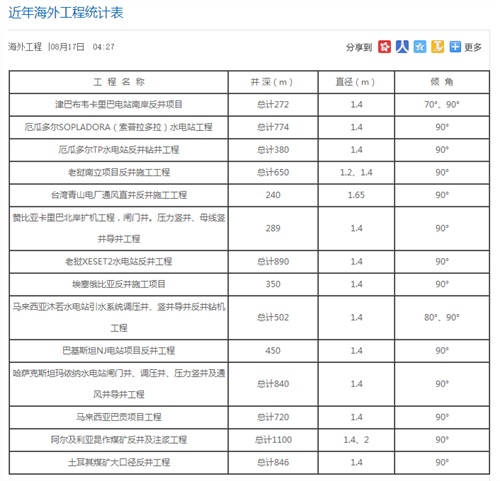
Task: Click the 津巴布韦卡里巴电站南岸反井项目 row name
Action: tap(119, 105)
